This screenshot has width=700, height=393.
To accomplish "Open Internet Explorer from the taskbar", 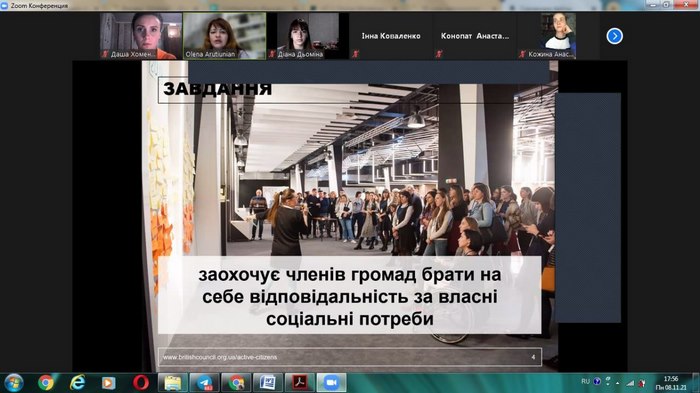I will coord(77,383).
